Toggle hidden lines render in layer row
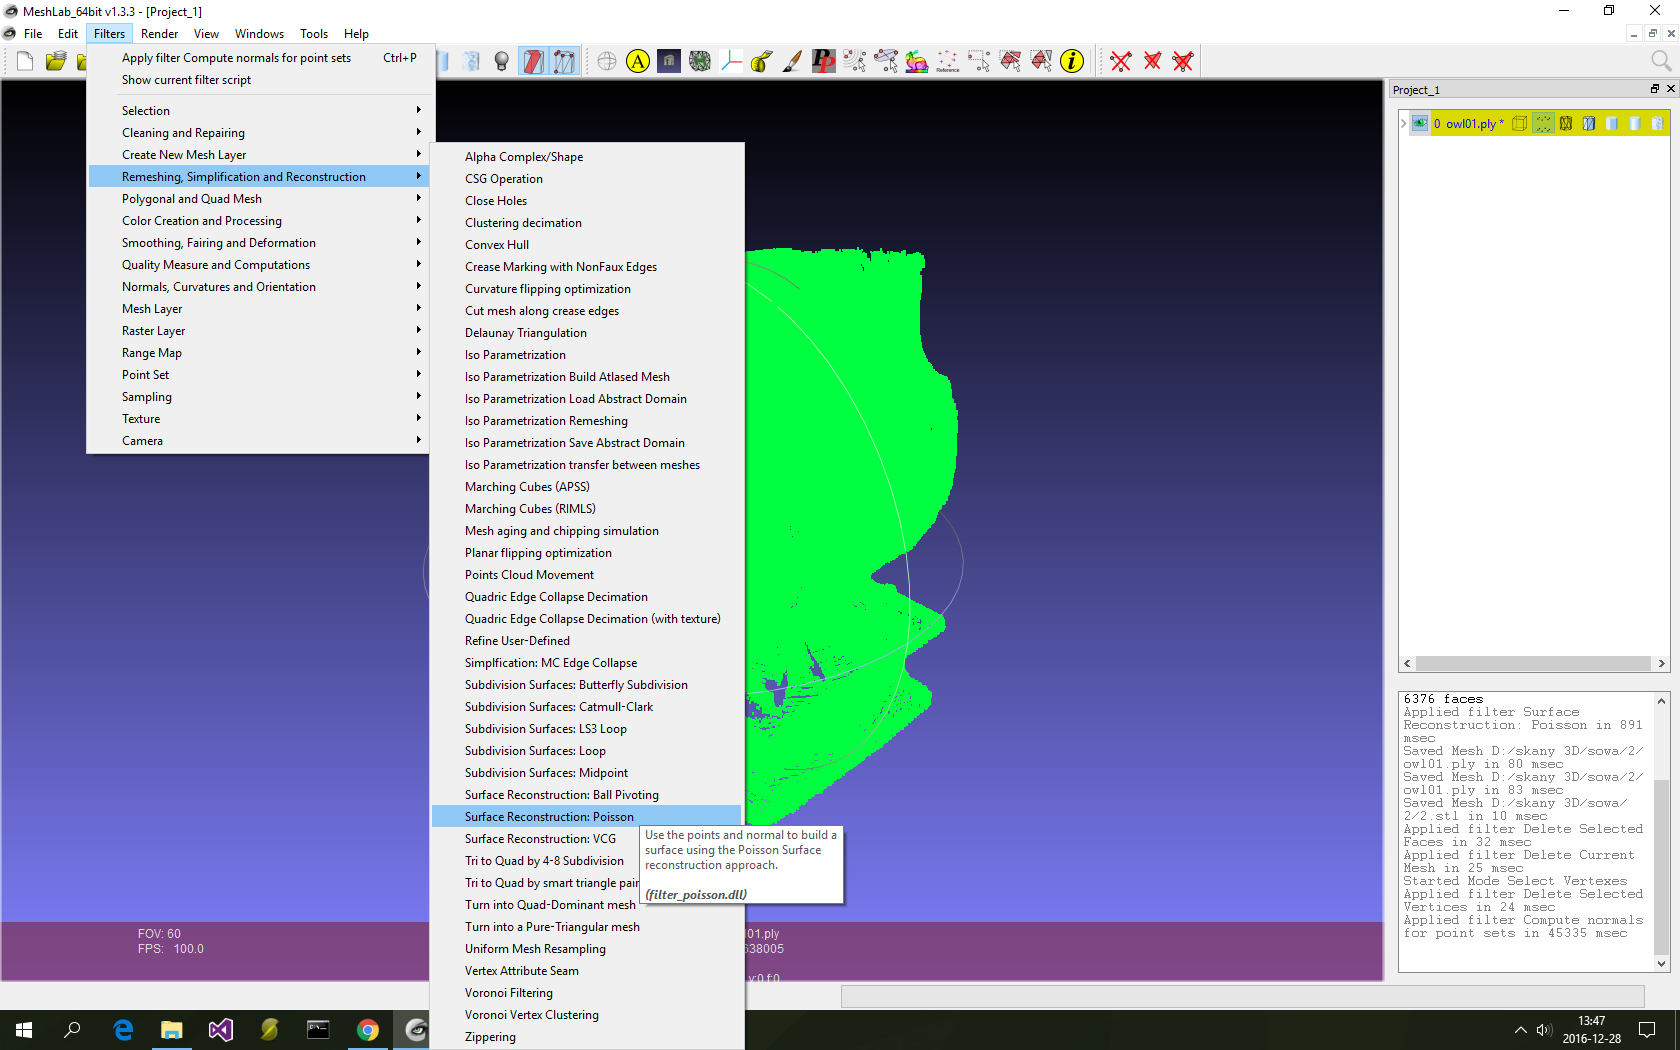The image size is (1680, 1050). pos(1589,124)
